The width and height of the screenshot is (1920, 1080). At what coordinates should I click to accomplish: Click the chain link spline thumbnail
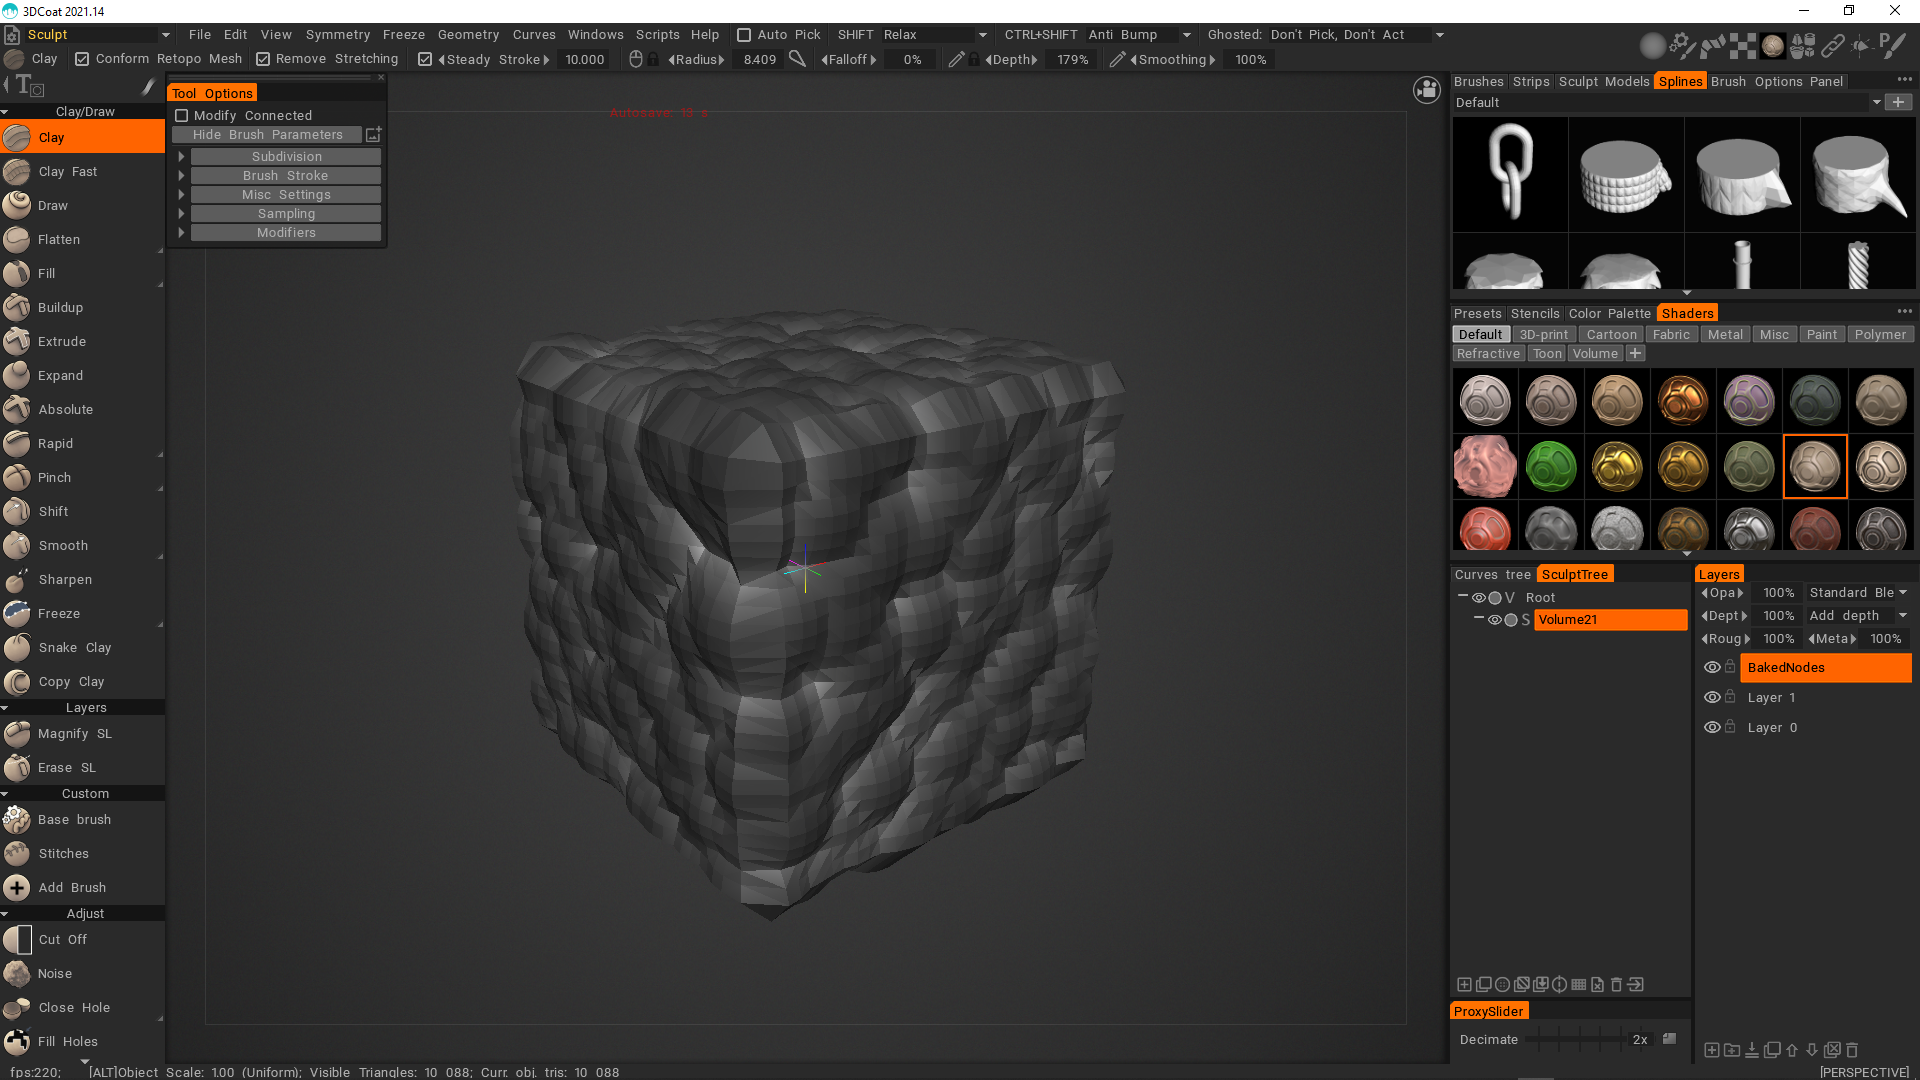(x=1510, y=174)
